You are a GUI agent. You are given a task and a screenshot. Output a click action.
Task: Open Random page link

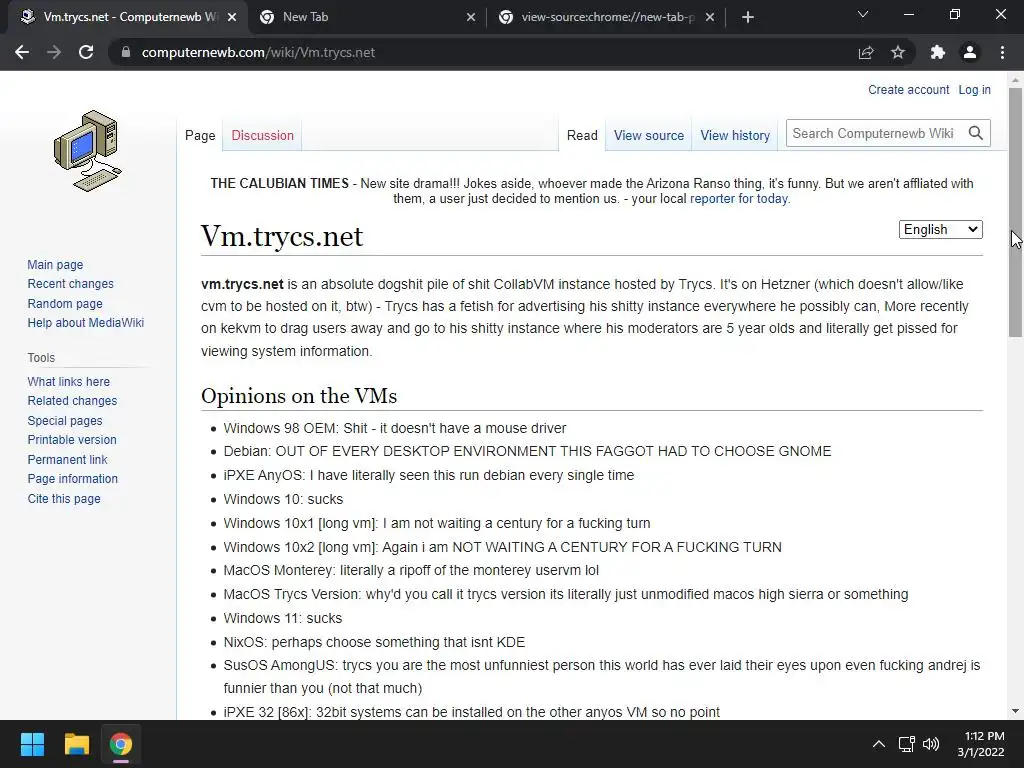65,303
